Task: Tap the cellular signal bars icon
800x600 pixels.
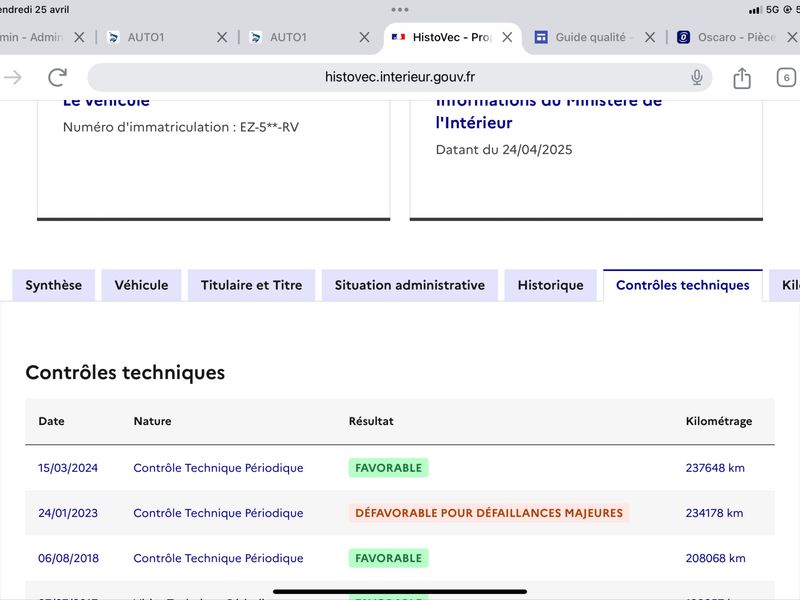Action: pos(755,10)
